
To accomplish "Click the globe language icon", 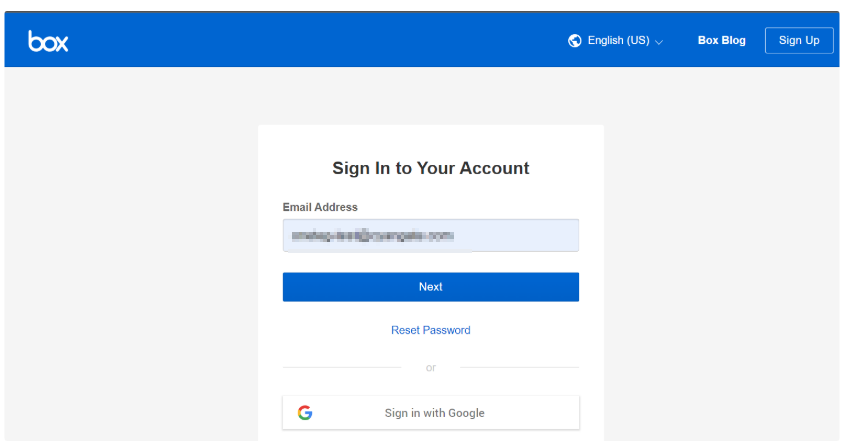I will click(x=575, y=41).
